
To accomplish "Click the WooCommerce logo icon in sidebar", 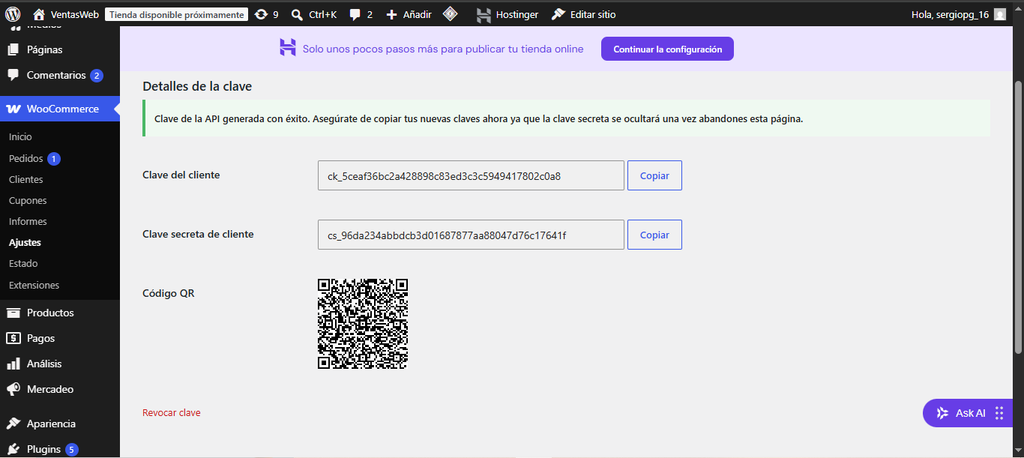I will click(13, 109).
